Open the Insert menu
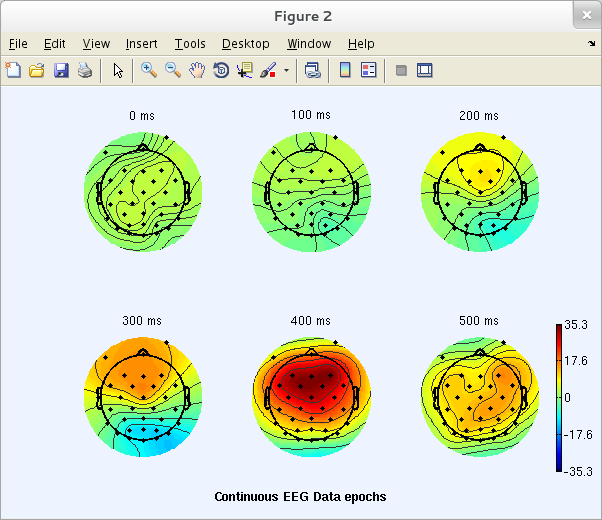This screenshot has height=520, width=602. point(141,44)
